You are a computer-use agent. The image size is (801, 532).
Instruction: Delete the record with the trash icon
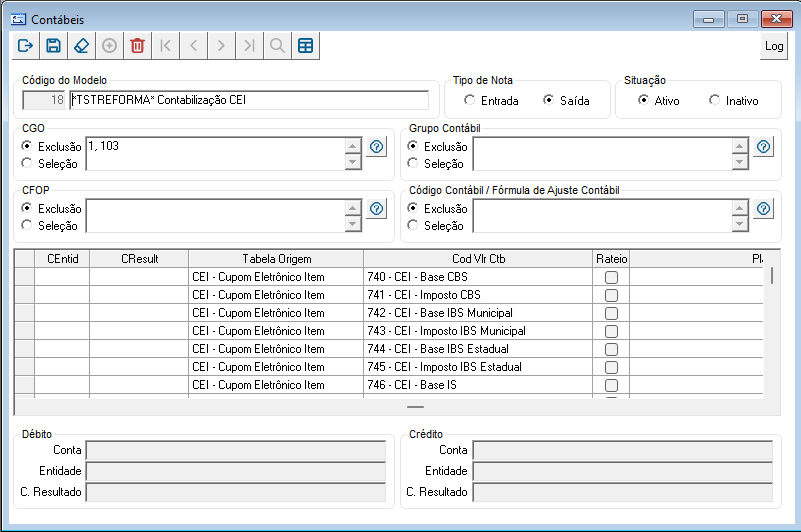tap(137, 46)
